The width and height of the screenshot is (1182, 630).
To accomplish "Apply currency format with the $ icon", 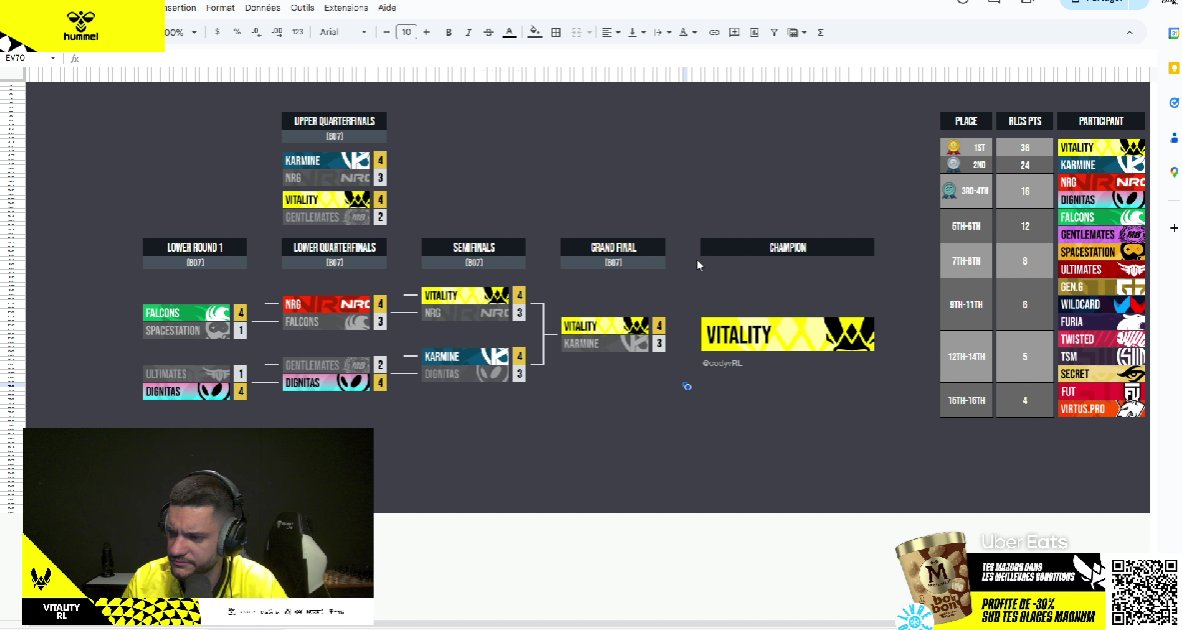I will pyautogui.click(x=217, y=32).
